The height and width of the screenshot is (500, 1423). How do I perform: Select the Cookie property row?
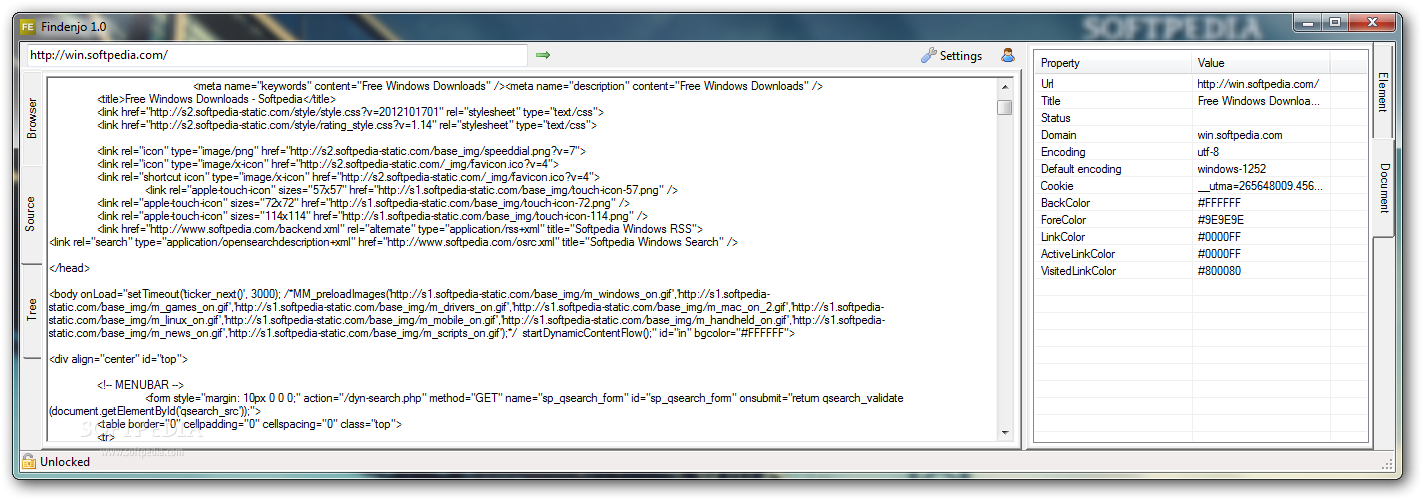(1201, 186)
